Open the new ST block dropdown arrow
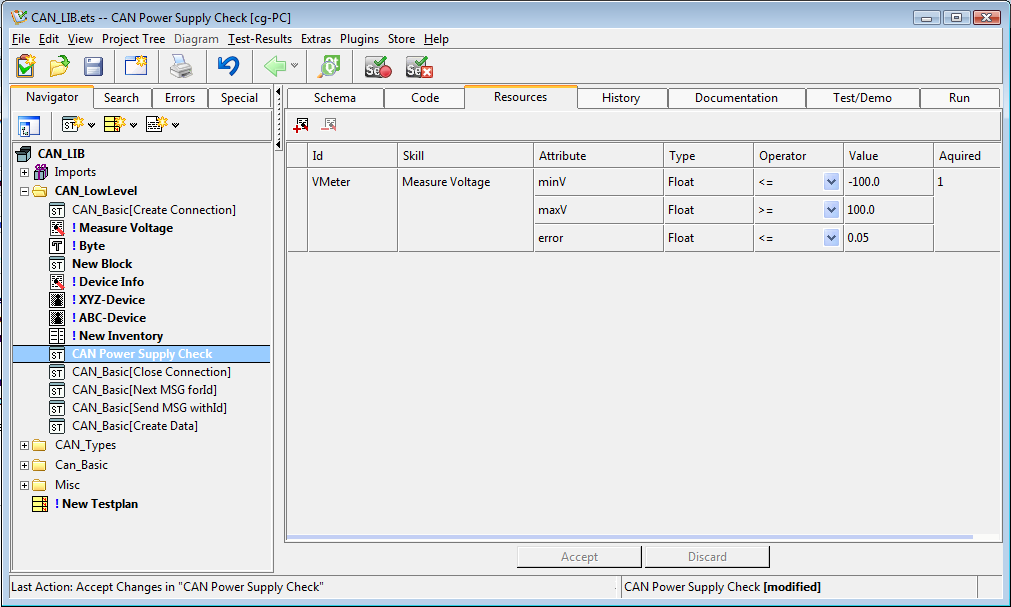1011x607 pixels. click(91, 125)
